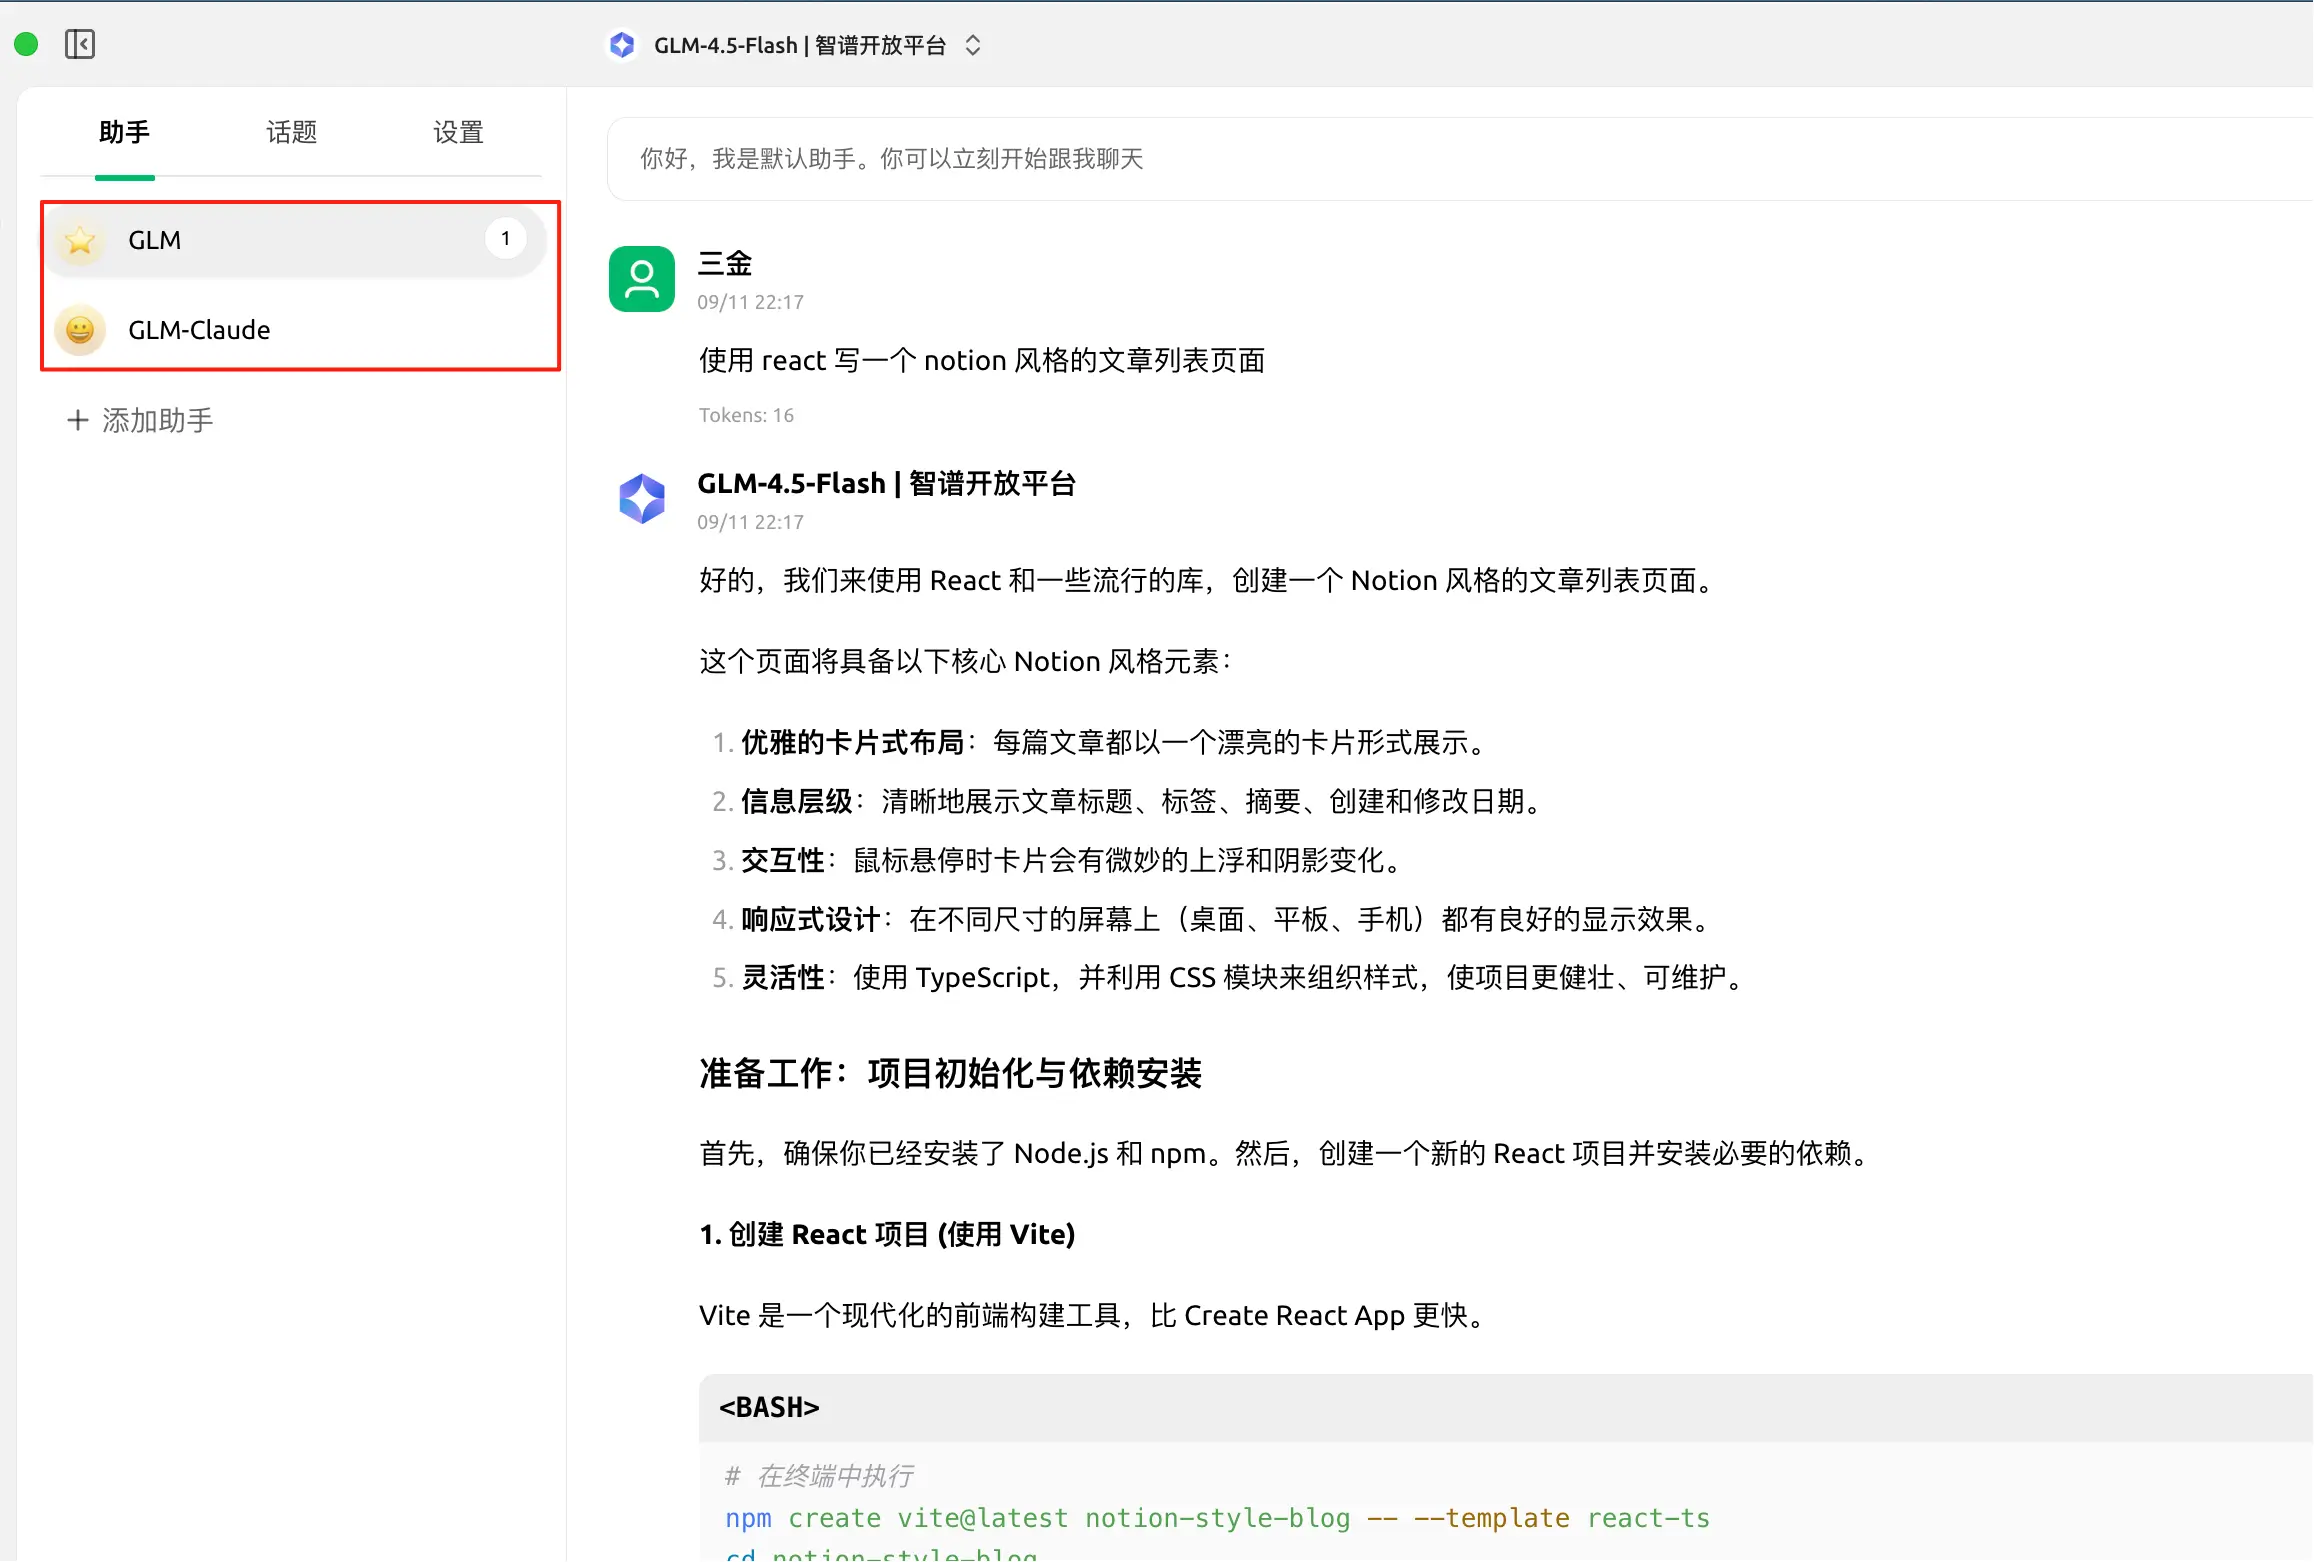Switch to the 助手 tab

tap(125, 132)
